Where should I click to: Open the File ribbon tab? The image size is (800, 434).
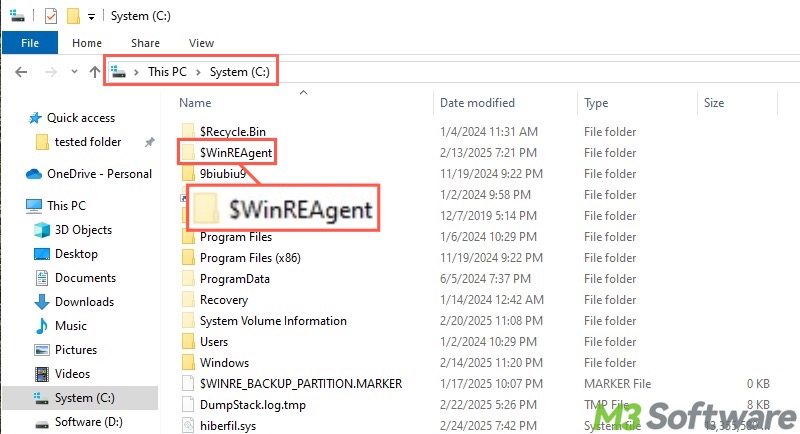[x=30, y=43]
